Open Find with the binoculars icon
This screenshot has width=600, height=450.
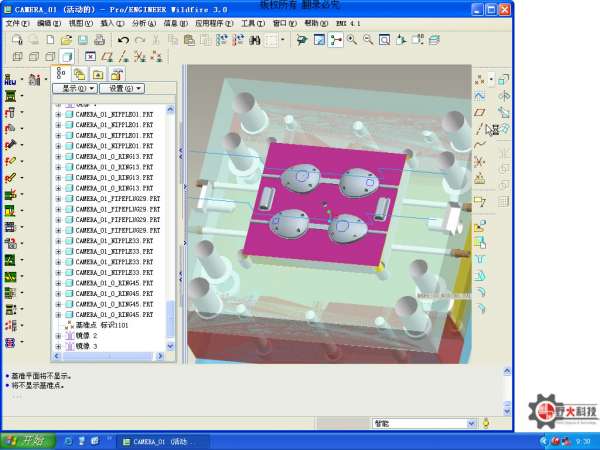coord(255,40)
